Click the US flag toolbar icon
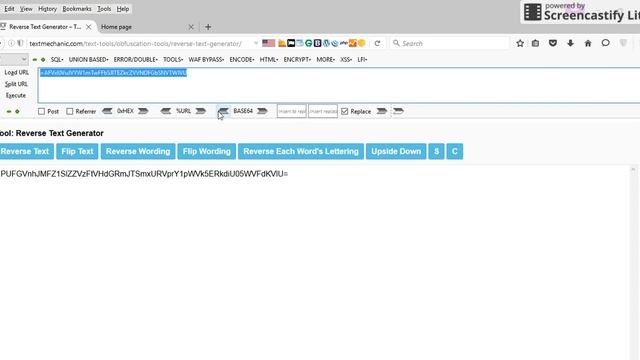Viewport: 640px width, 360px height. click(x=269, y=43)
